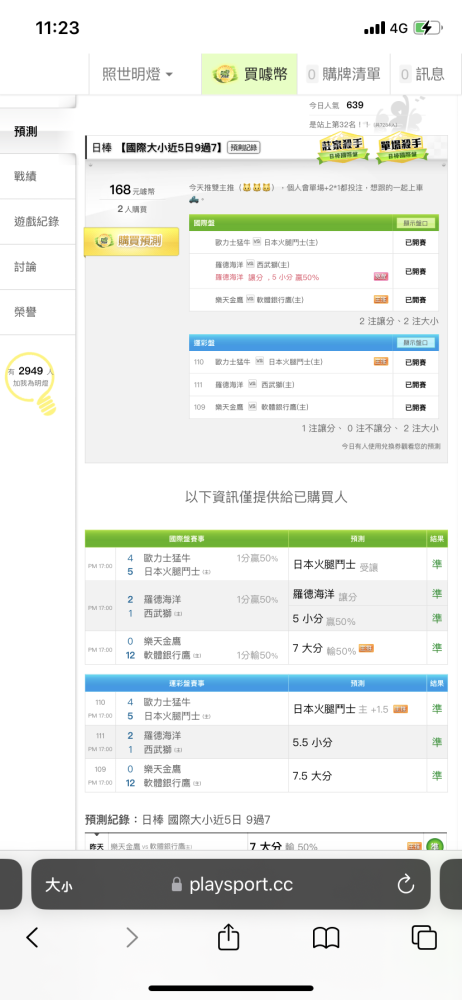This screenshot has width=462, height=1000.
Task: Click the 5.5 小分 prediction cell
Action: point(358,742)
